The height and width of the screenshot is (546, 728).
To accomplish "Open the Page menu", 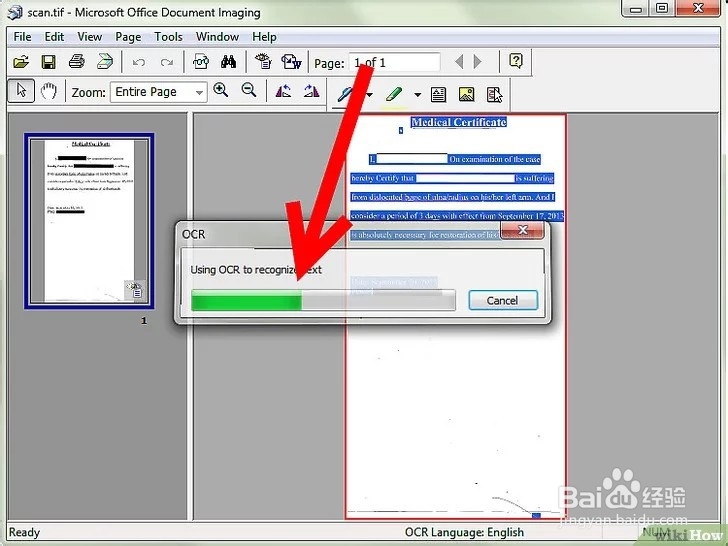I will click(x=128, y=37).
